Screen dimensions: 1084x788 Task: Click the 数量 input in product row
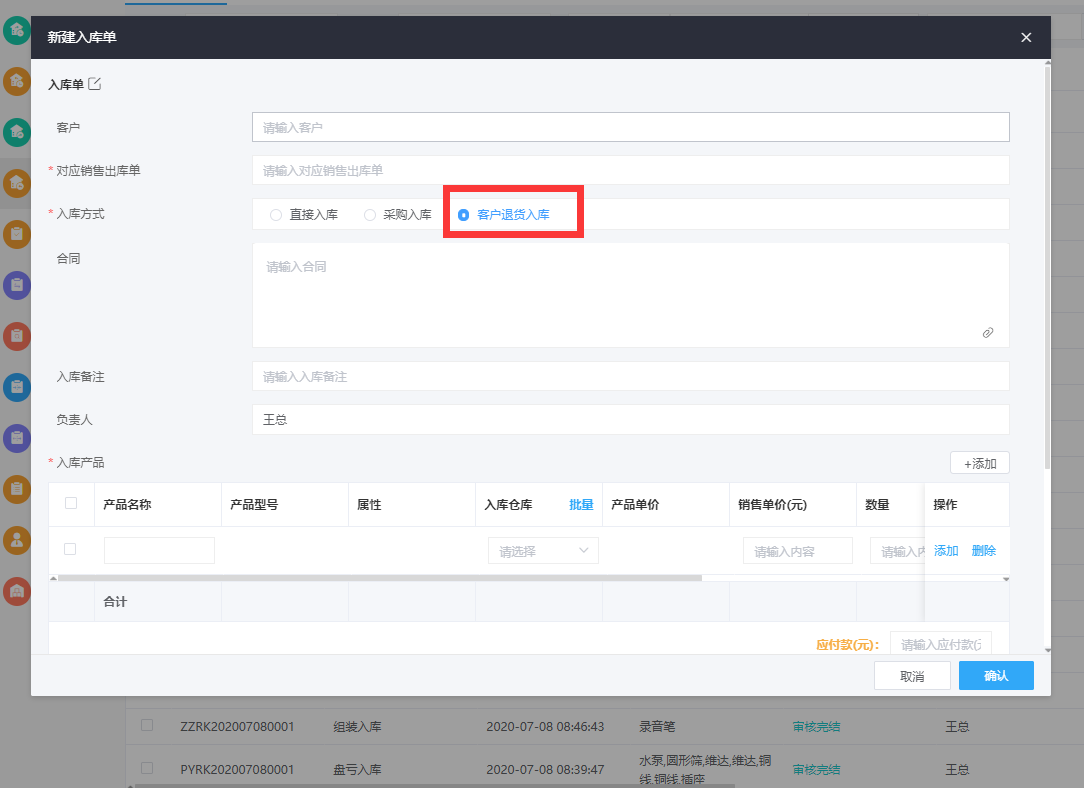point(897,551)
